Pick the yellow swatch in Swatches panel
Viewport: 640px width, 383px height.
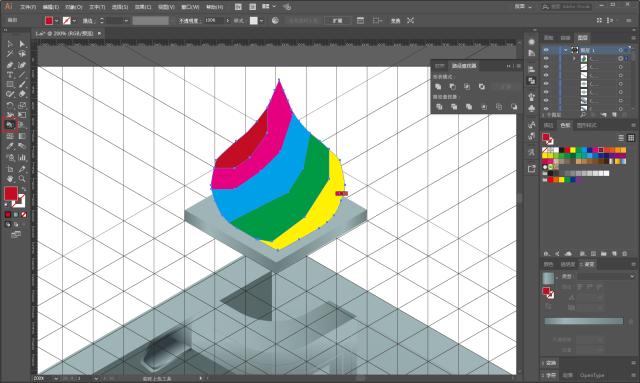573,150
